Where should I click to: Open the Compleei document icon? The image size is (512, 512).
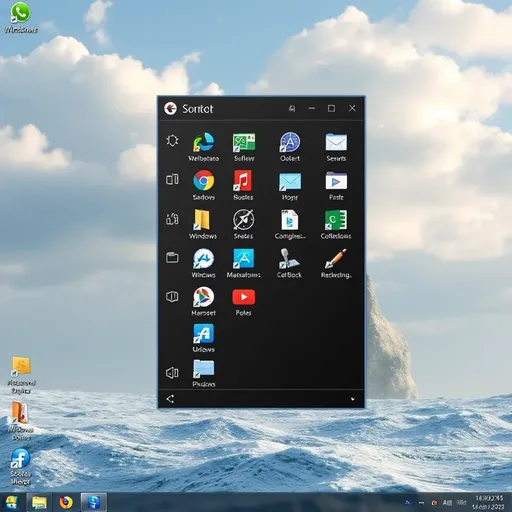tap(289, 220)
